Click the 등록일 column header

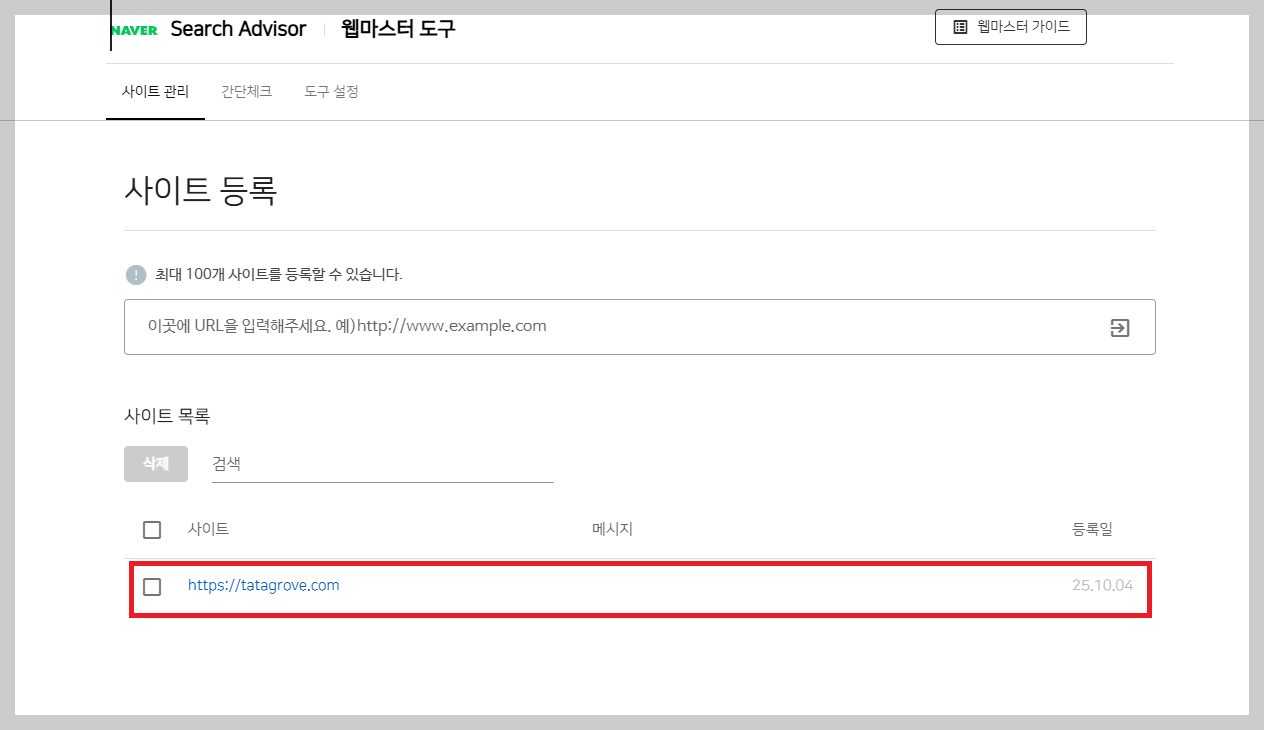tap(1090, 529)
